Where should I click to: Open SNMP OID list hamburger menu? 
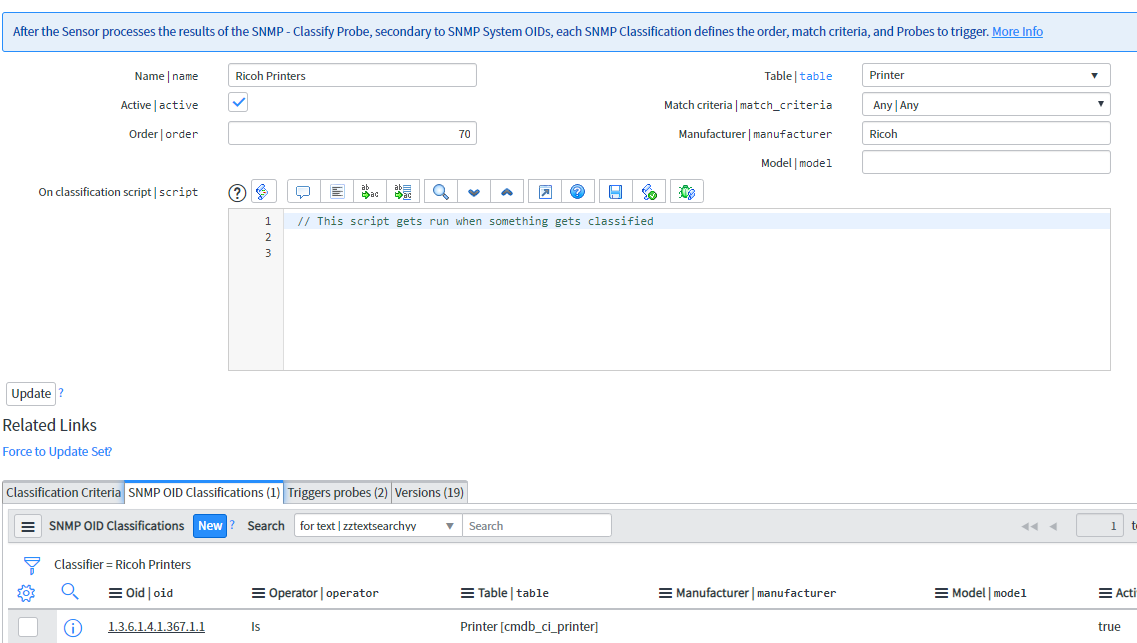tap(28, 526)
